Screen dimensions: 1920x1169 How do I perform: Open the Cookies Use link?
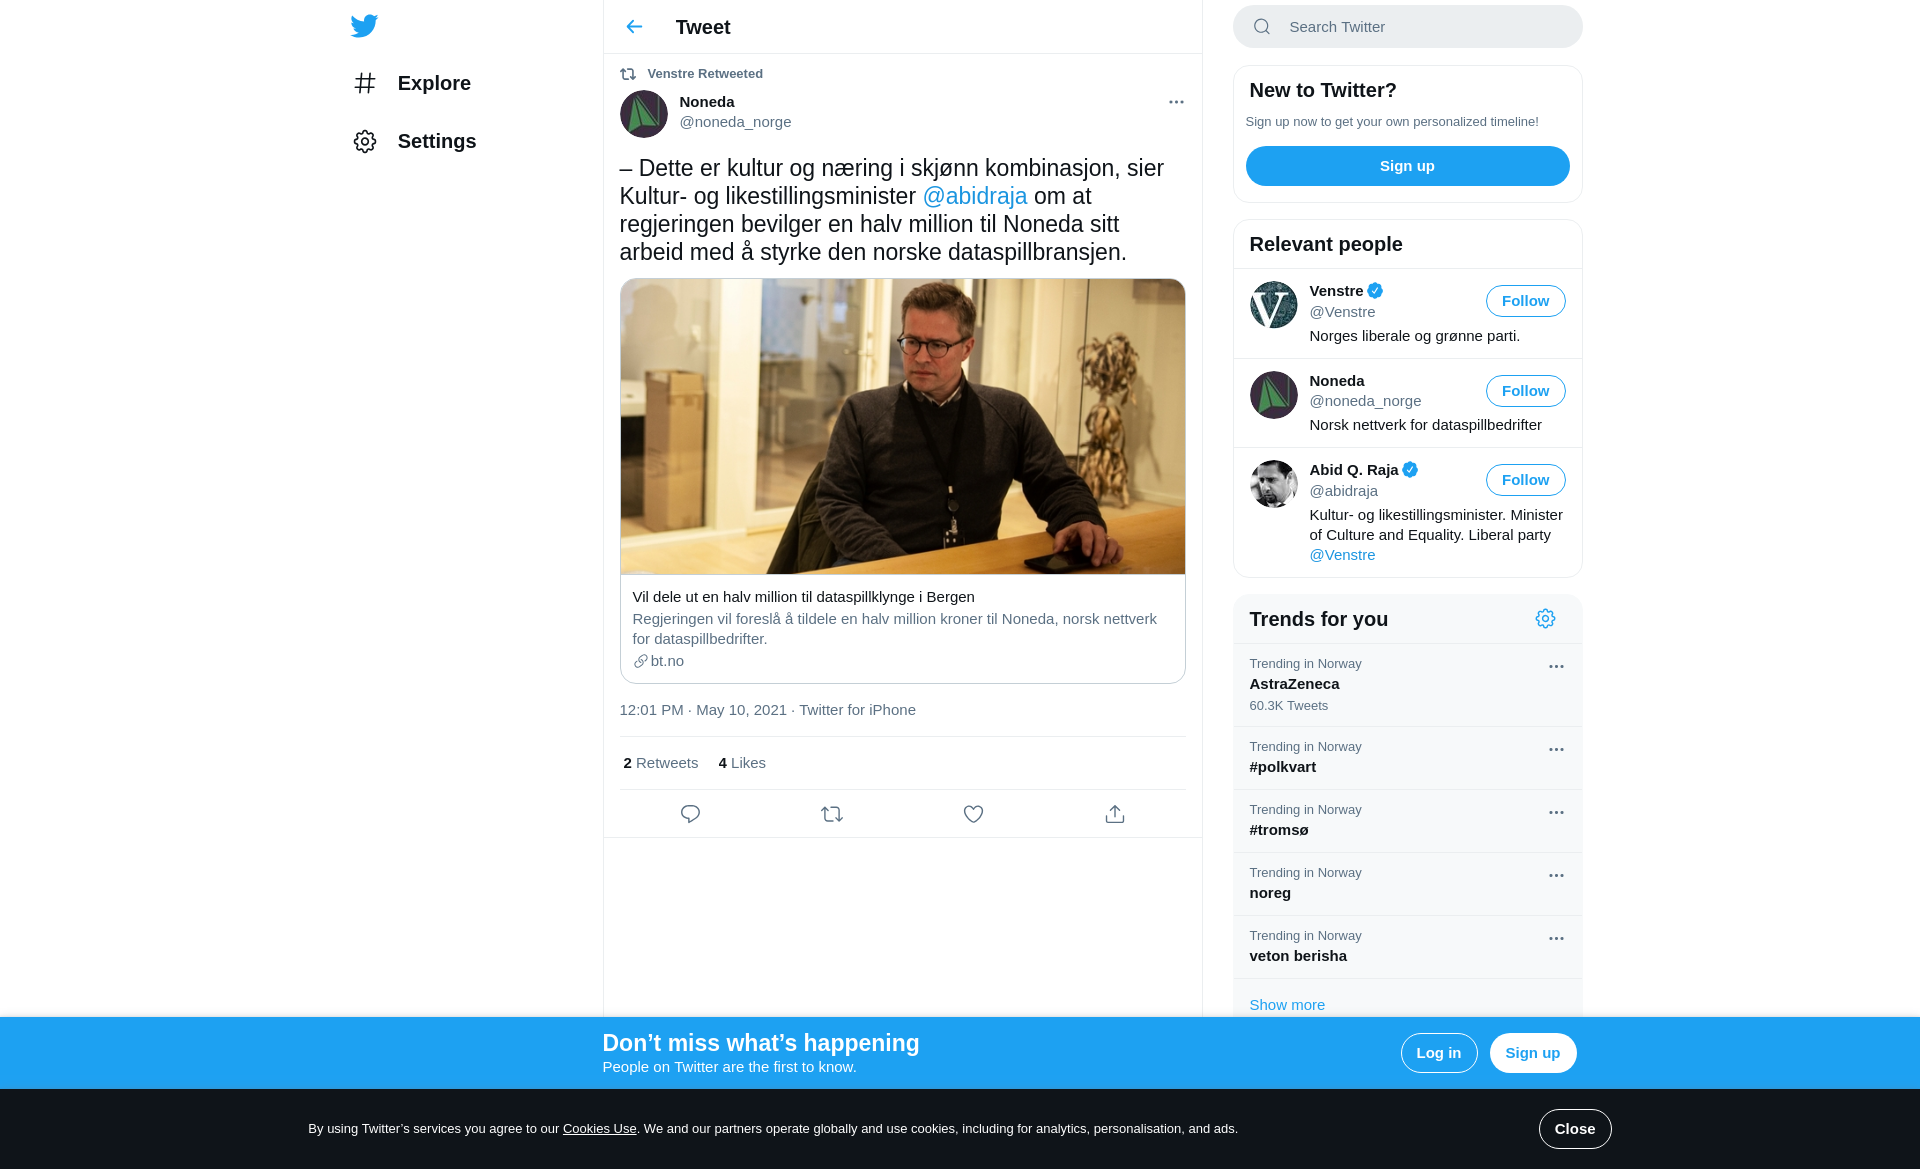(x=600, y=1129)
